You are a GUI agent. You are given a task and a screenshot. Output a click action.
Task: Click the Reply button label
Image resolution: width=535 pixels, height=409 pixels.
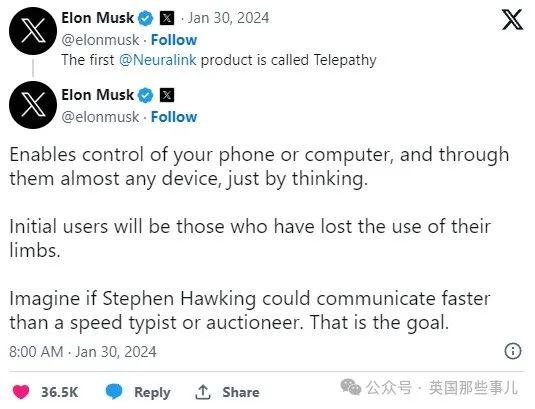tap(152, 392)
